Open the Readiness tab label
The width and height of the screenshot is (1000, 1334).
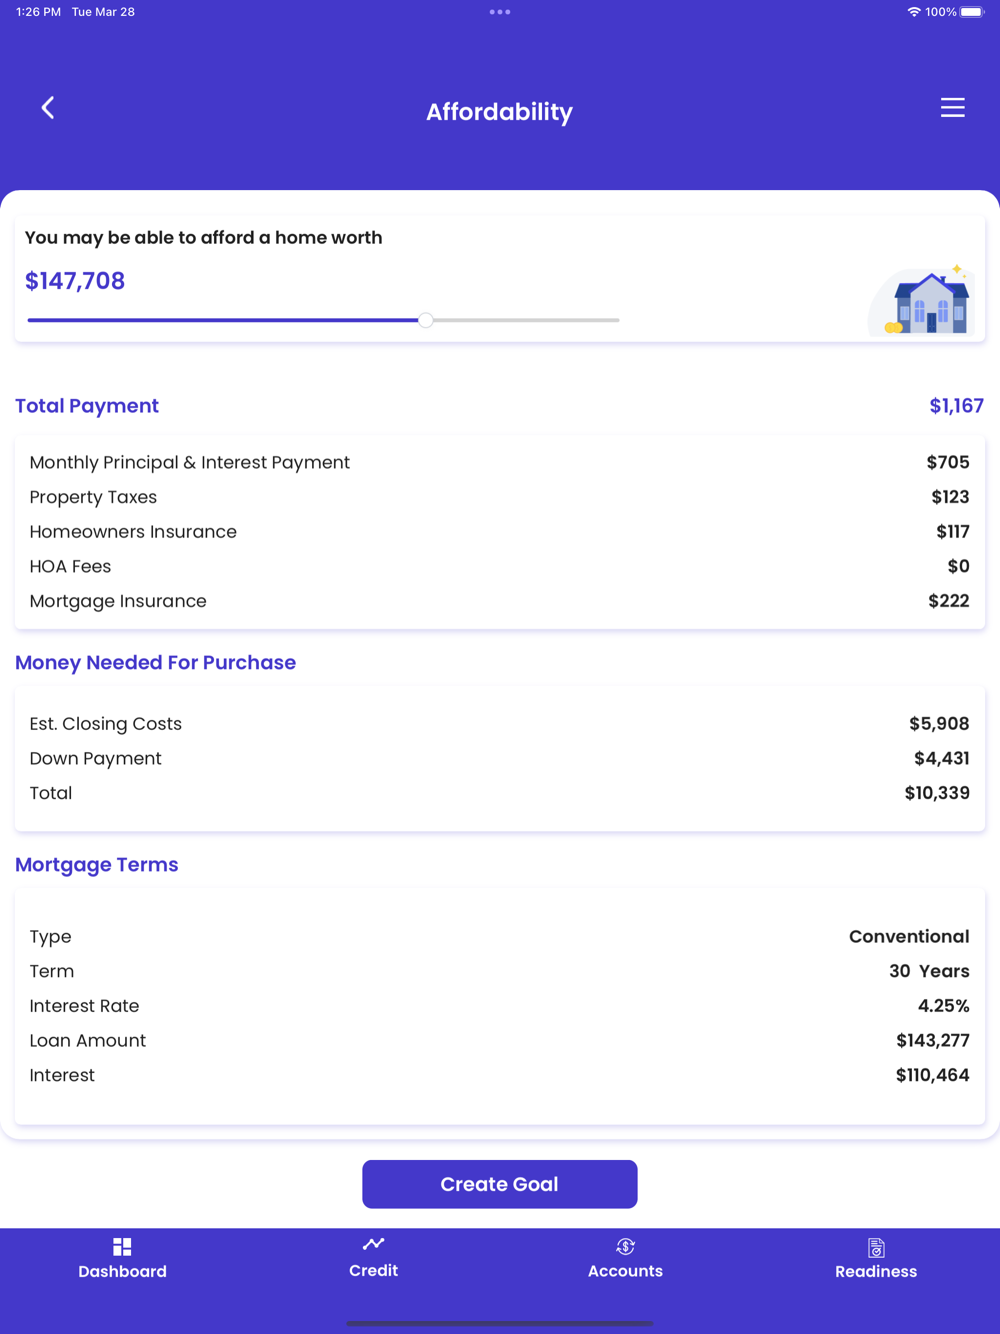(x=876, y=1271)
